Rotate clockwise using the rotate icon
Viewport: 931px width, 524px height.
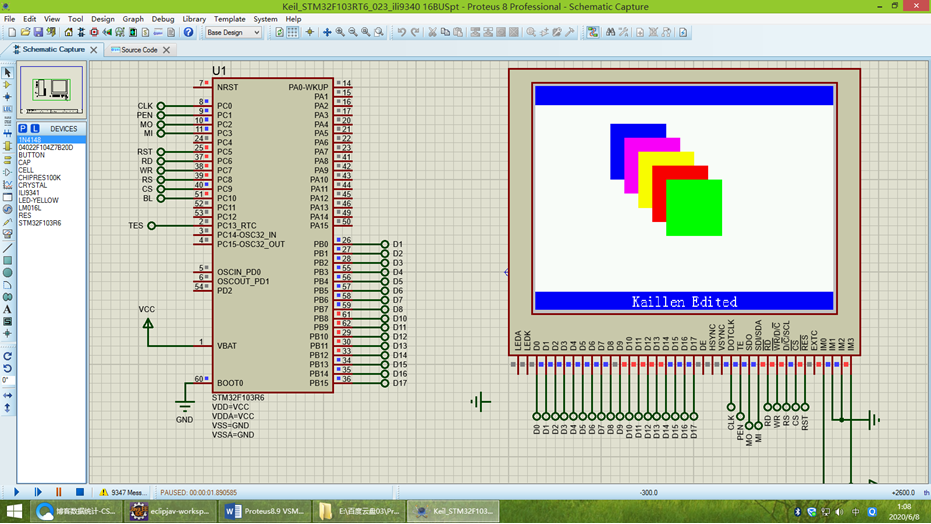coord(8,357)
